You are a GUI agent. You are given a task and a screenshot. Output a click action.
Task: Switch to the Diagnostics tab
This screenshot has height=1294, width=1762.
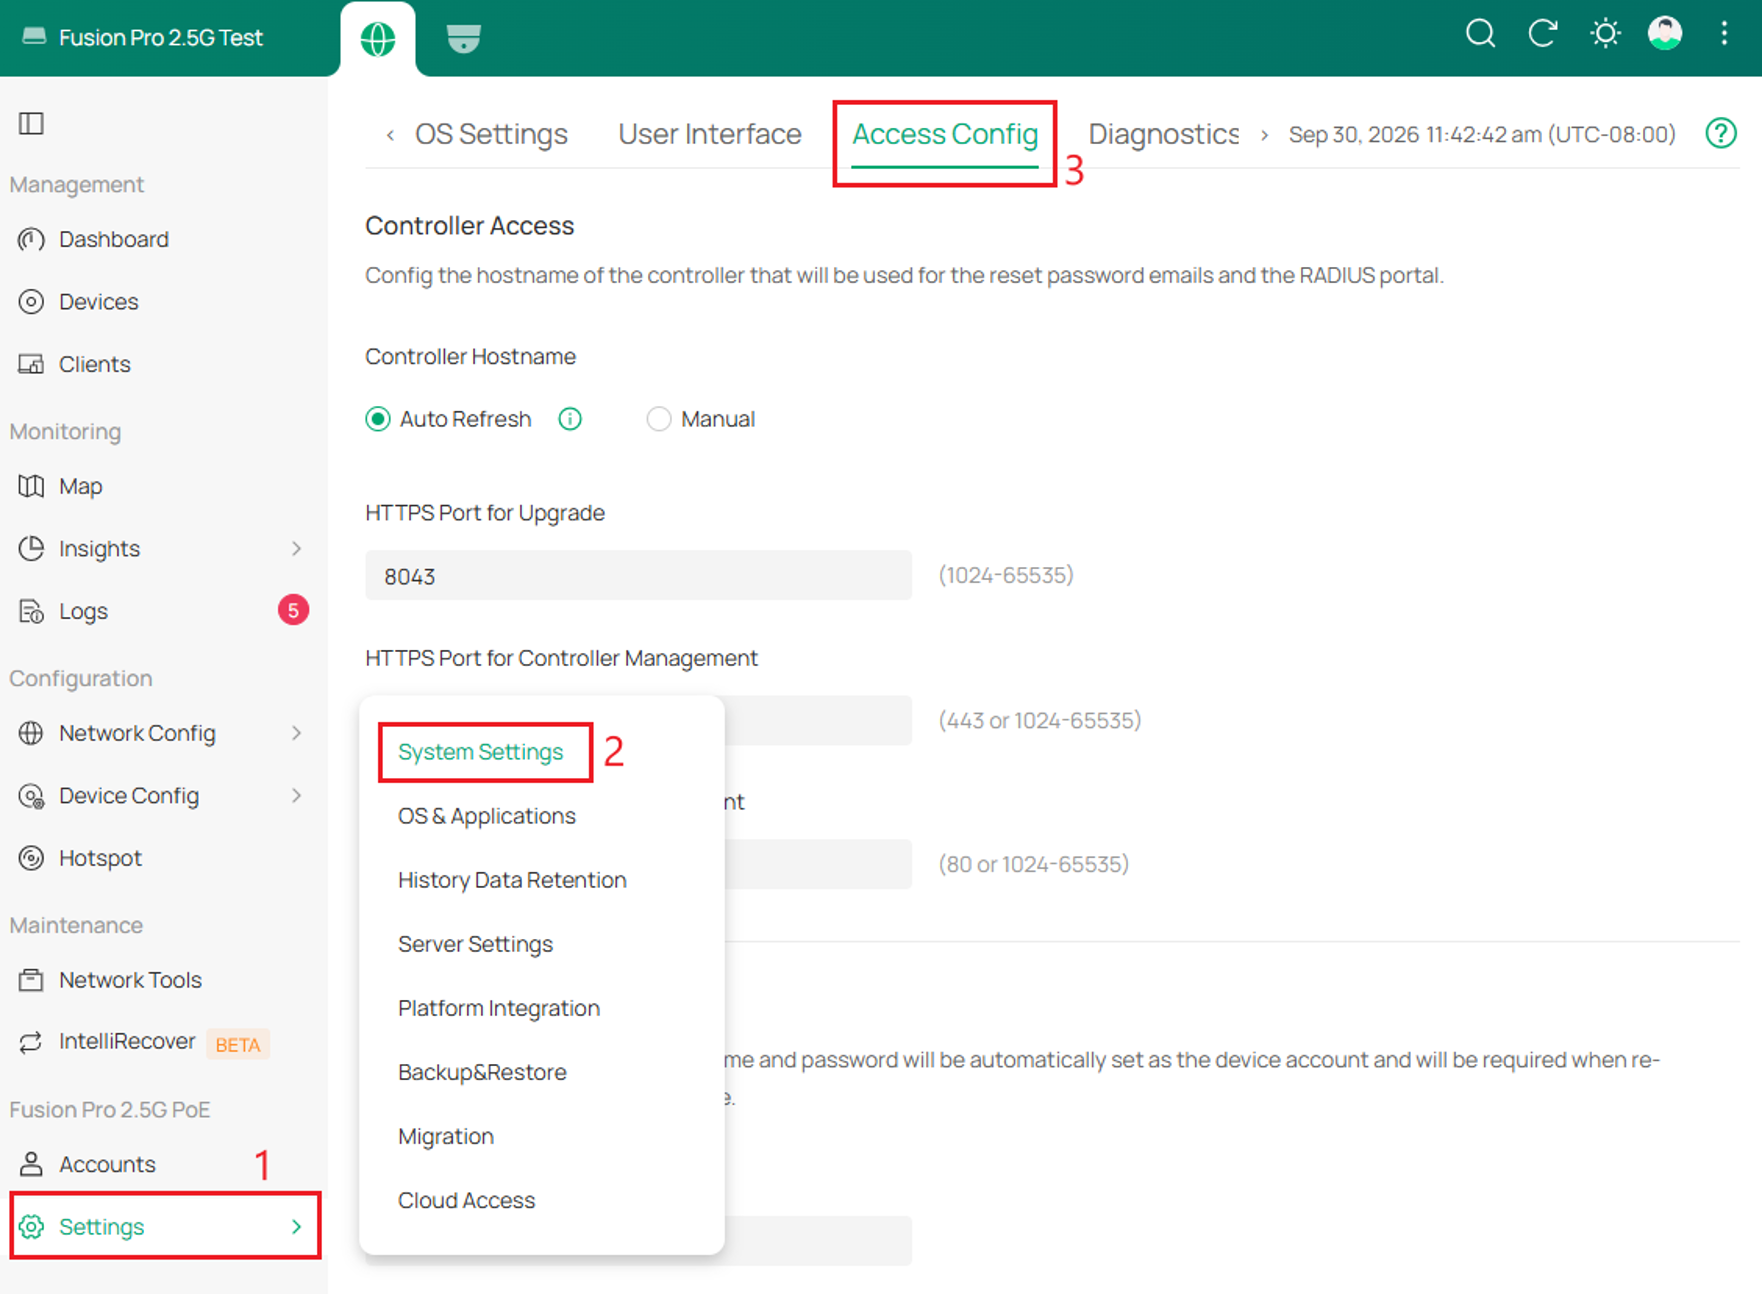(1163, 134)
